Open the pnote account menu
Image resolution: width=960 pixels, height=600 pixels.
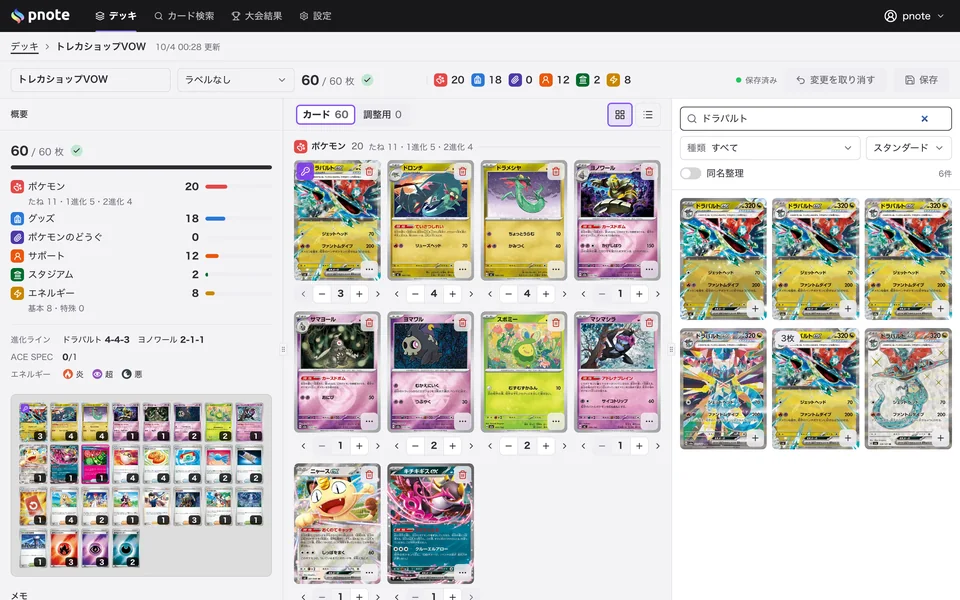pyautogui.click(x=914, y=16)
